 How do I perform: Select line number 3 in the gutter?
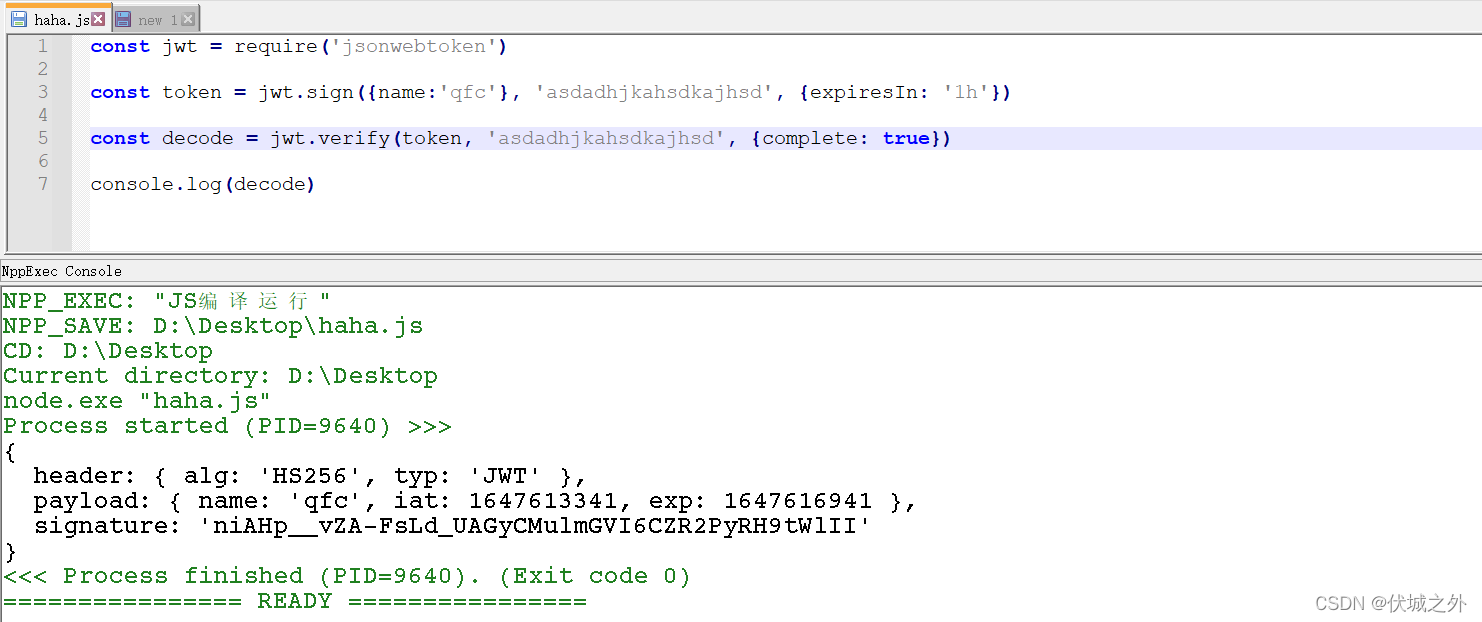coord(43,92)
